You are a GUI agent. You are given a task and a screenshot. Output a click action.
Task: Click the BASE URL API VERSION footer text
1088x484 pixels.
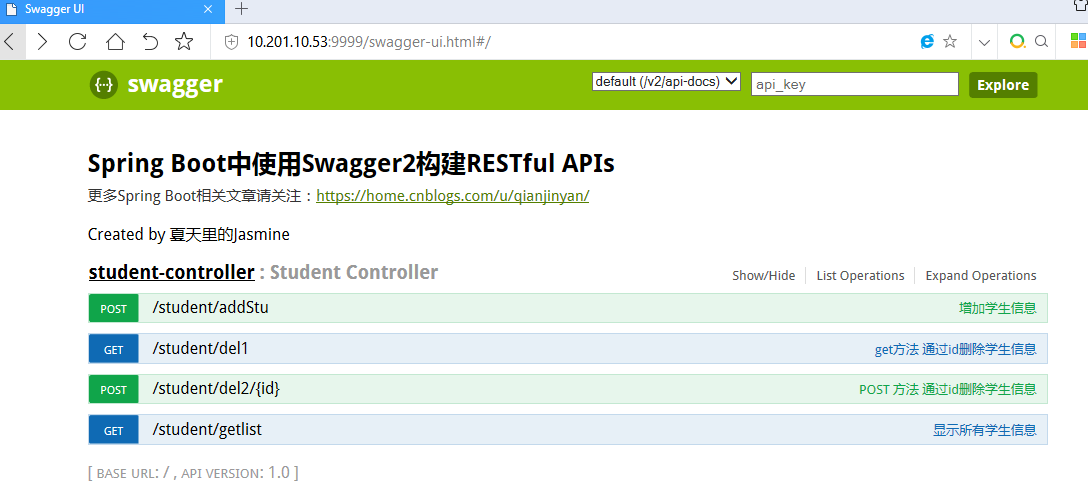point(194,474)
